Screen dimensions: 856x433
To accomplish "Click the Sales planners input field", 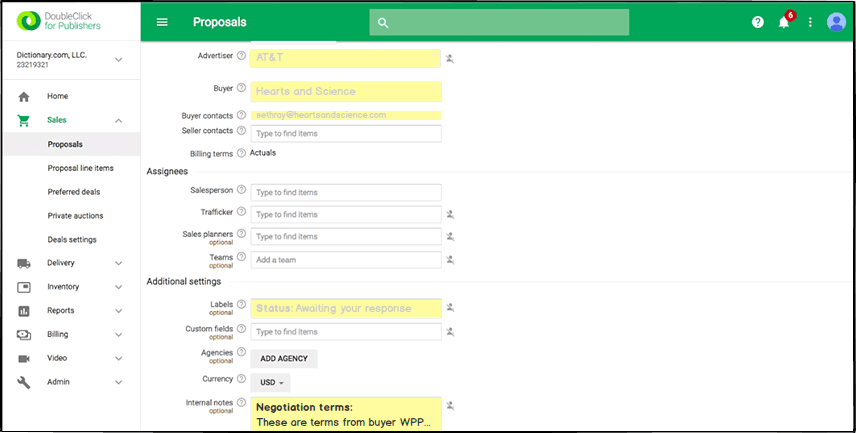I will click(346, 237).
